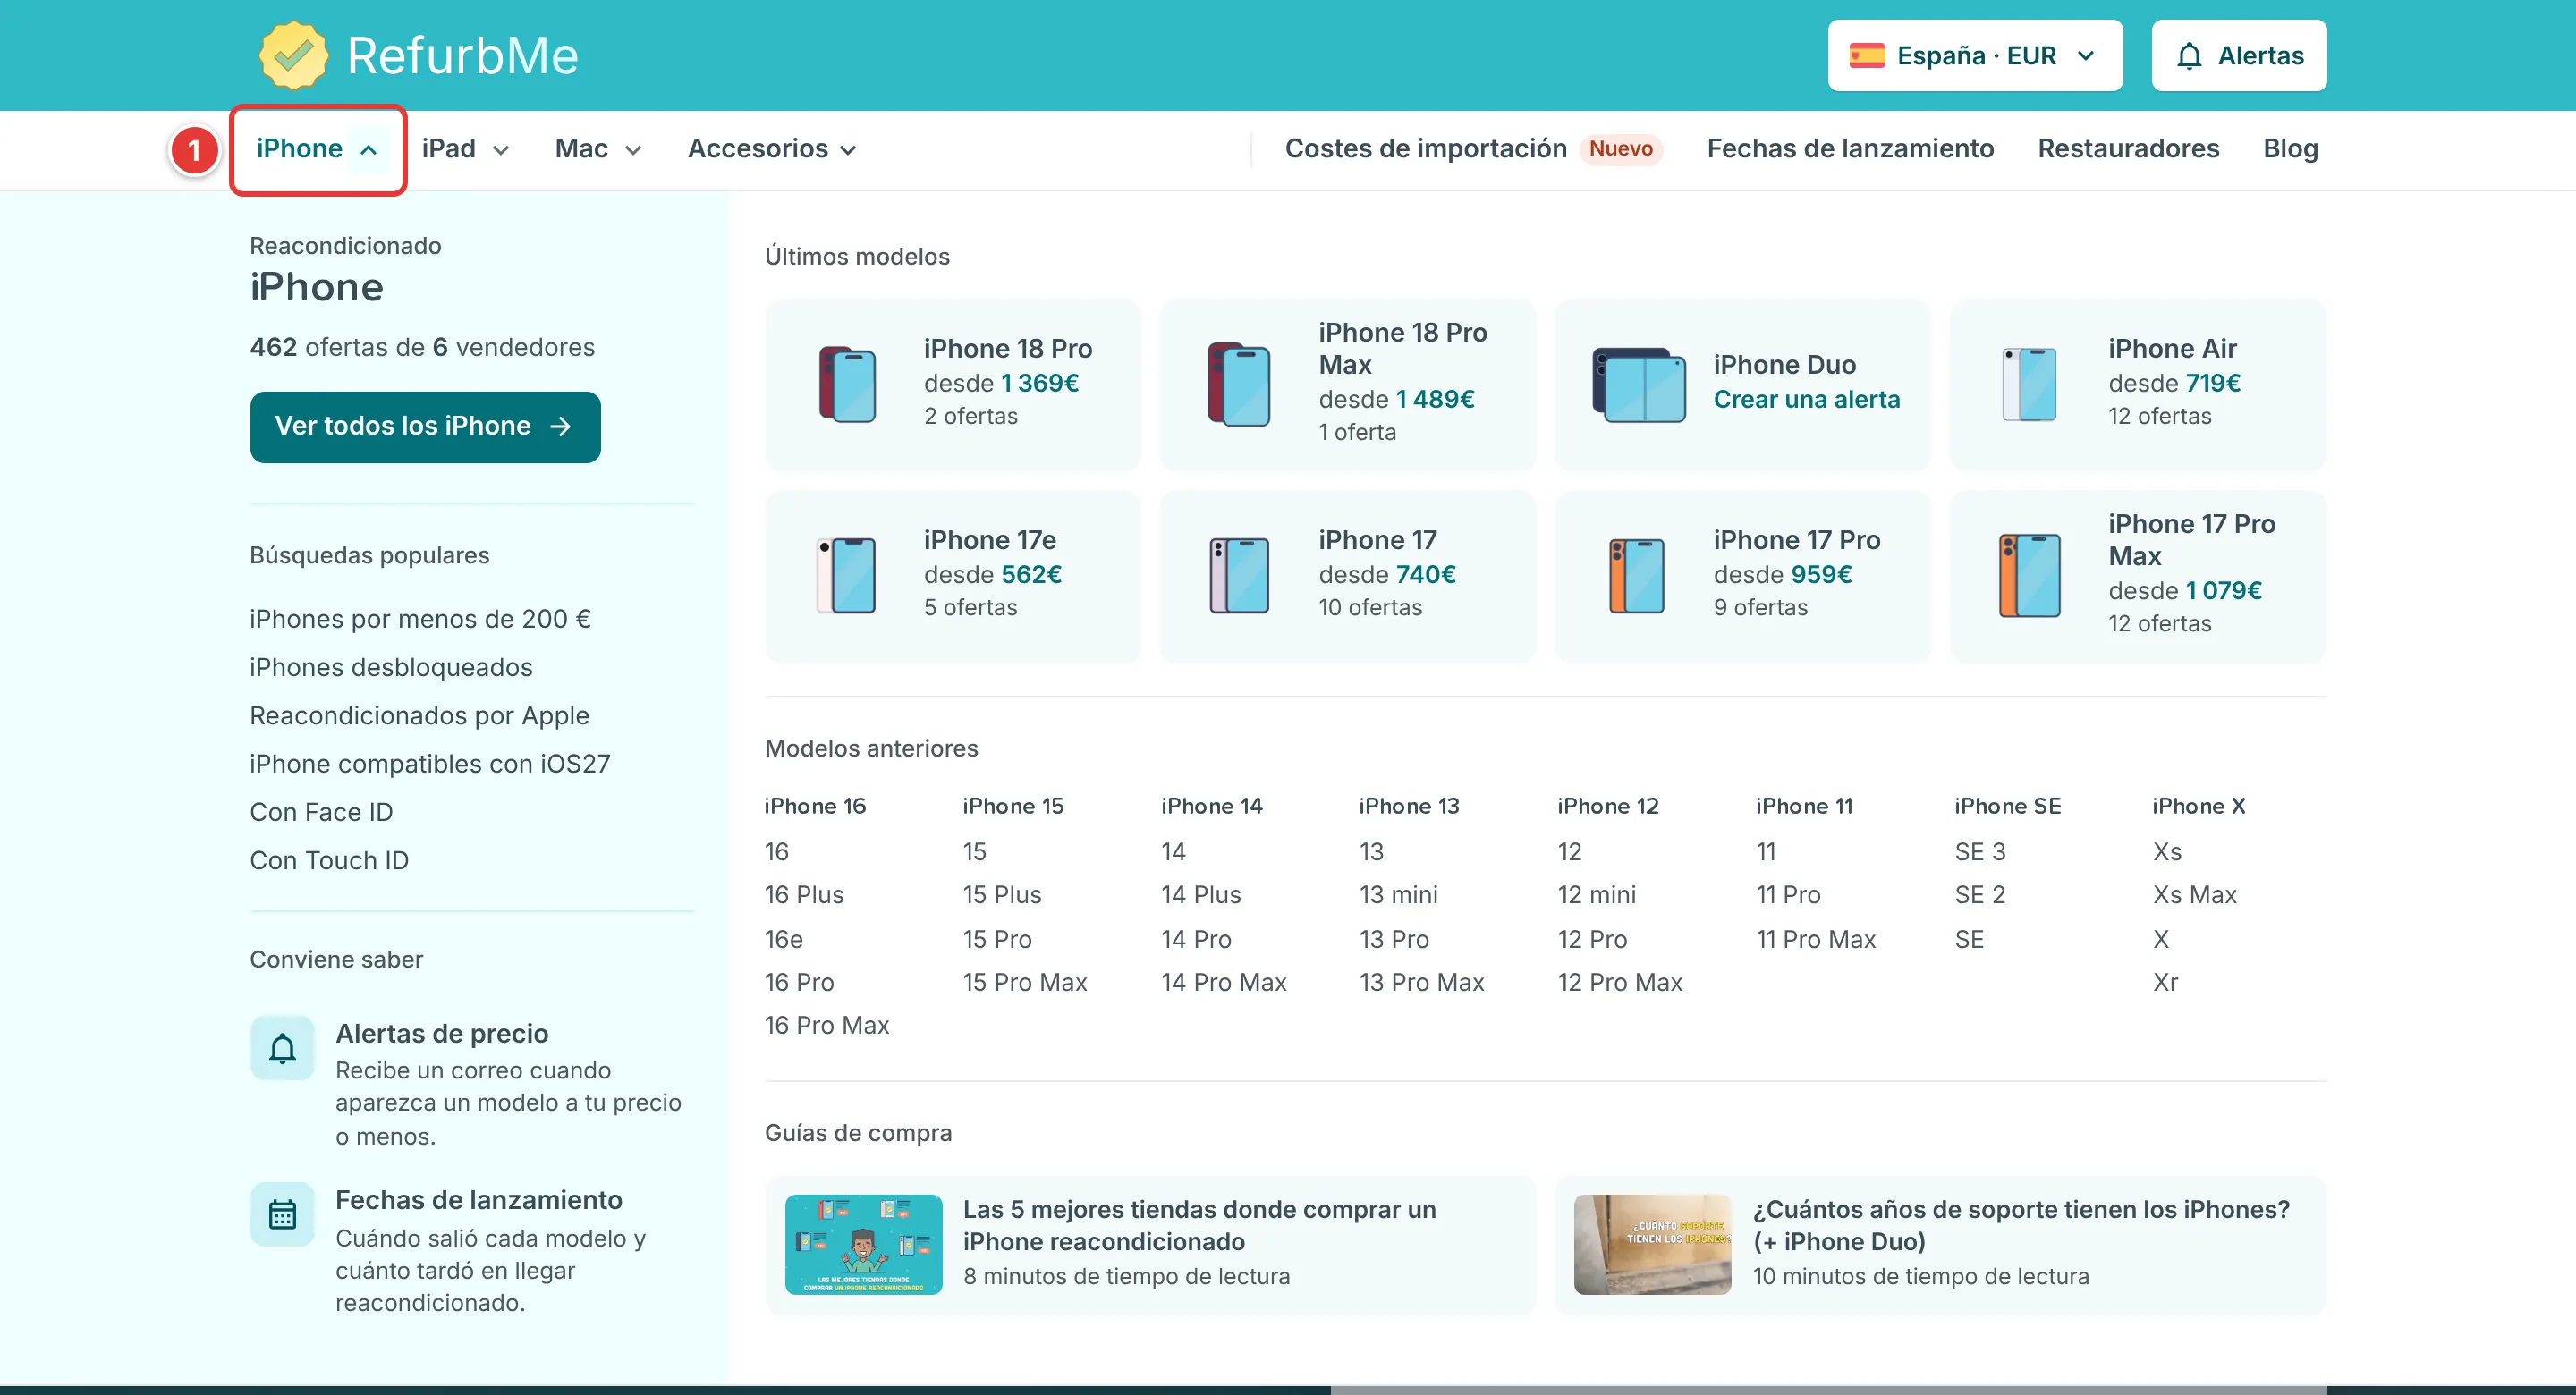Go to Fechas de lanzamiento in navigation
Viewport: 2576px width, 1395px height.
(x=1849, y=148)
